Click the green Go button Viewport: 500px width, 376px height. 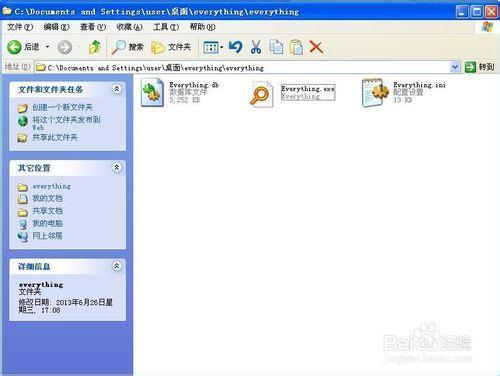479,67
